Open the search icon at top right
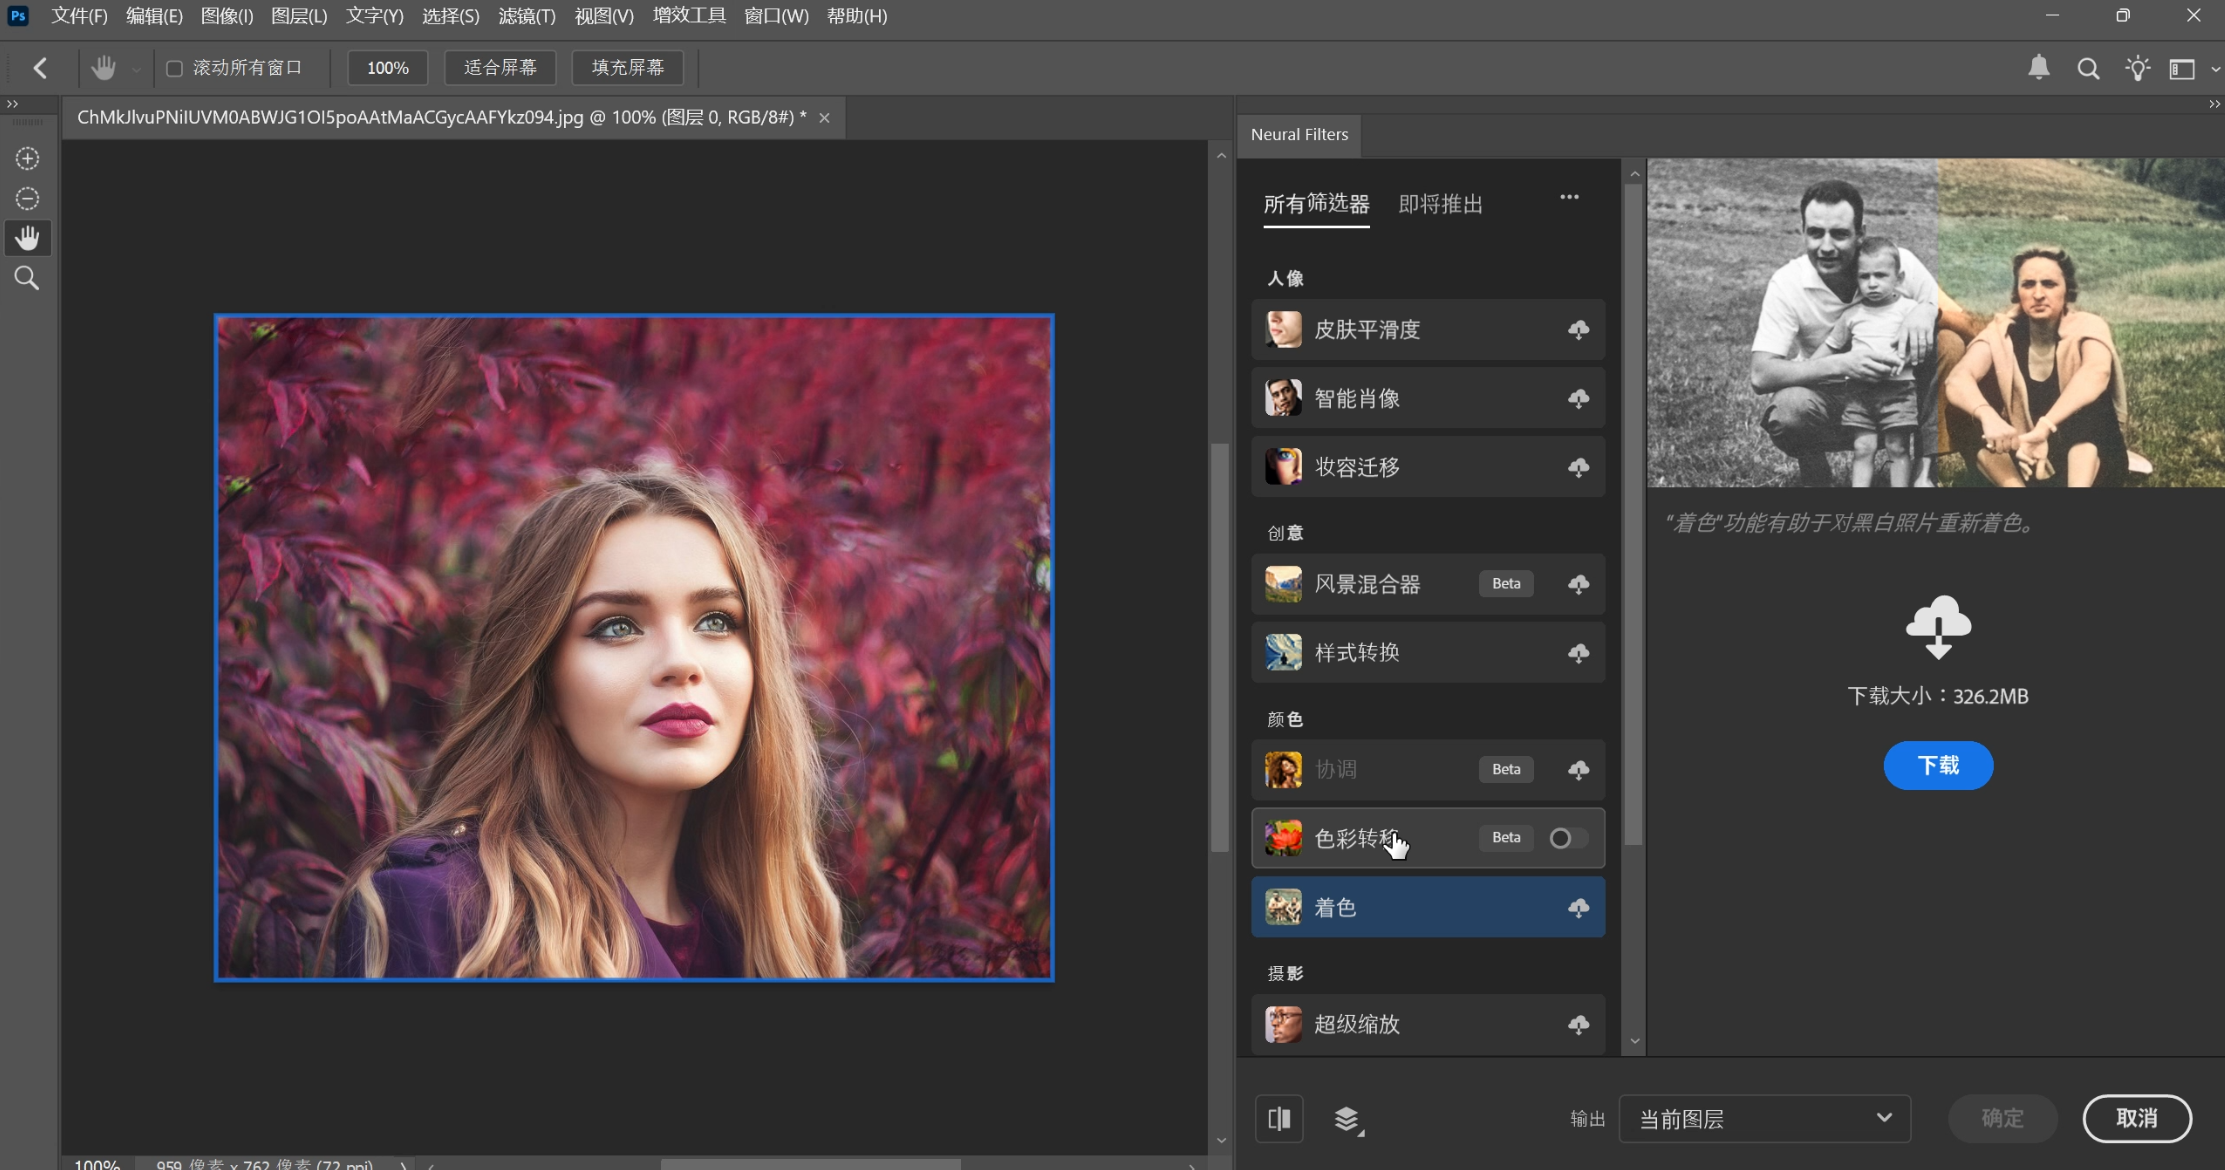This screenshot has width=2225, height=1170. pyautogui.click(x=2088, y=68)
